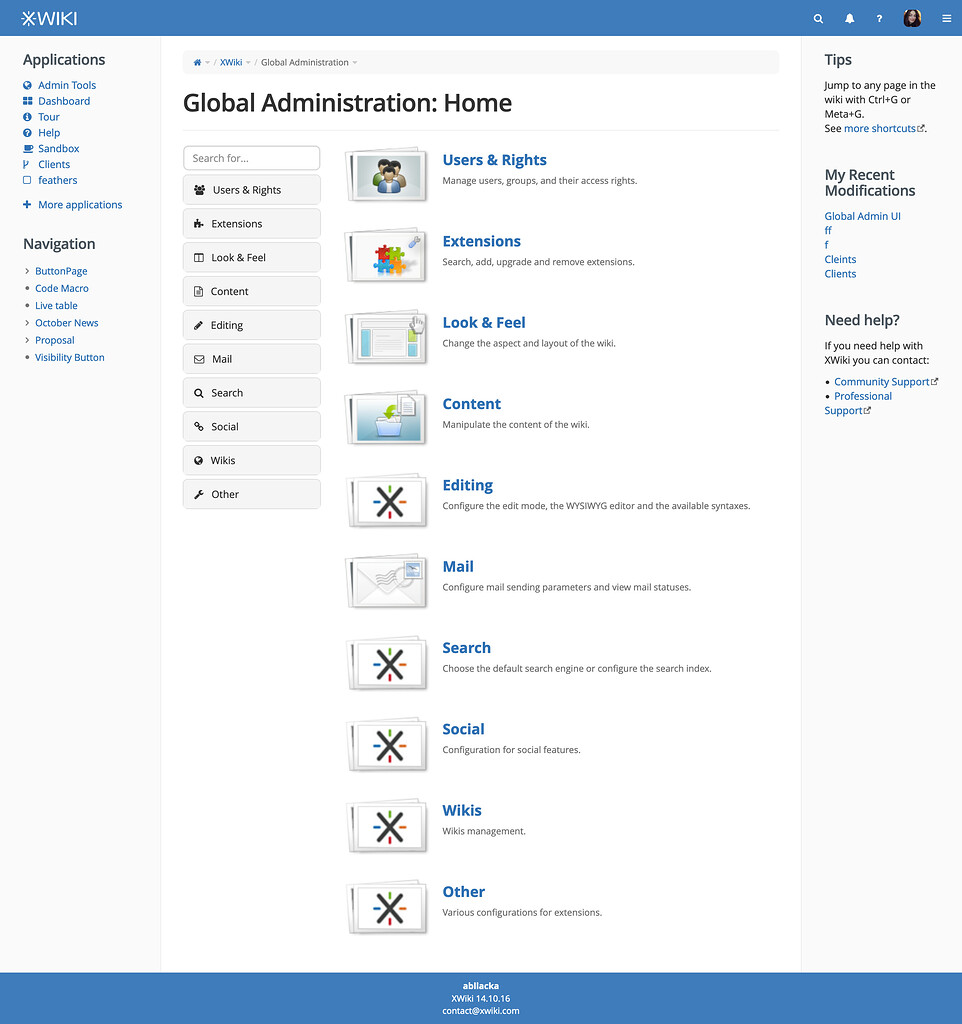Viewport: 962px width, 1024px height.
Task: Expand the Proposal tree node
Action: (27, 340)
